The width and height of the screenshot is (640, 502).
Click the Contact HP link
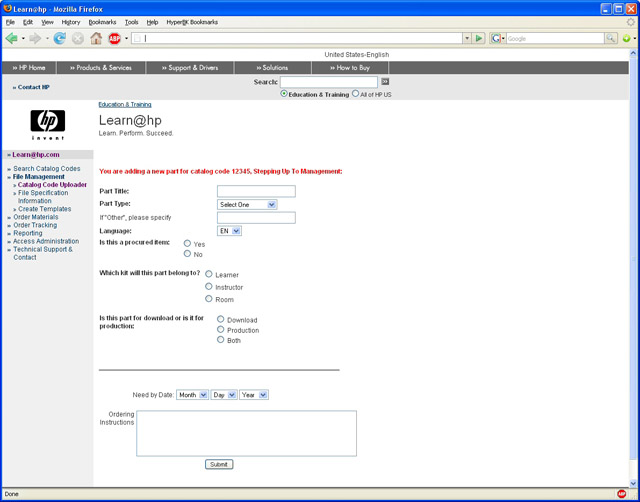click(x=33, y=87)
